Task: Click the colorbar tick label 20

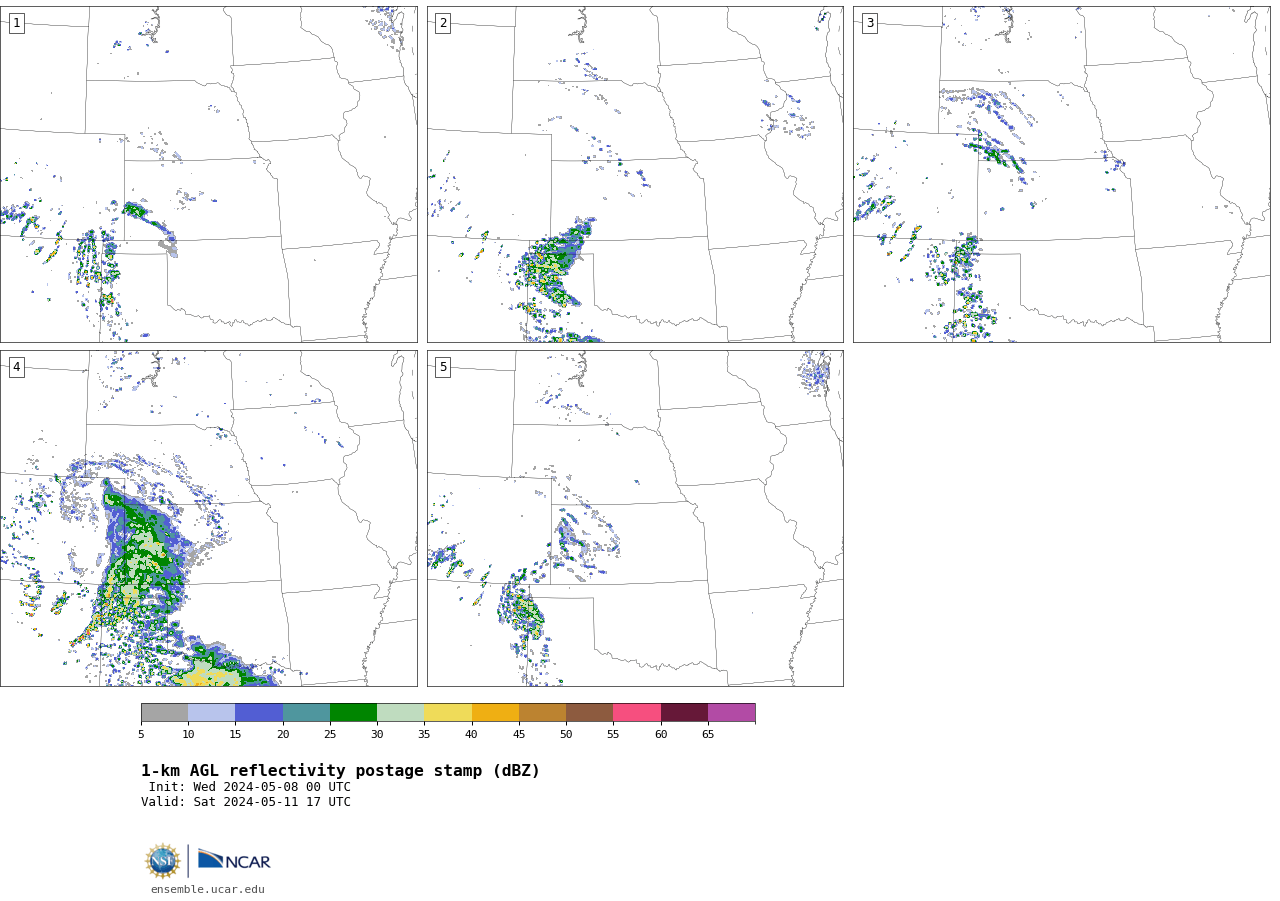Action: coord(283,735)
